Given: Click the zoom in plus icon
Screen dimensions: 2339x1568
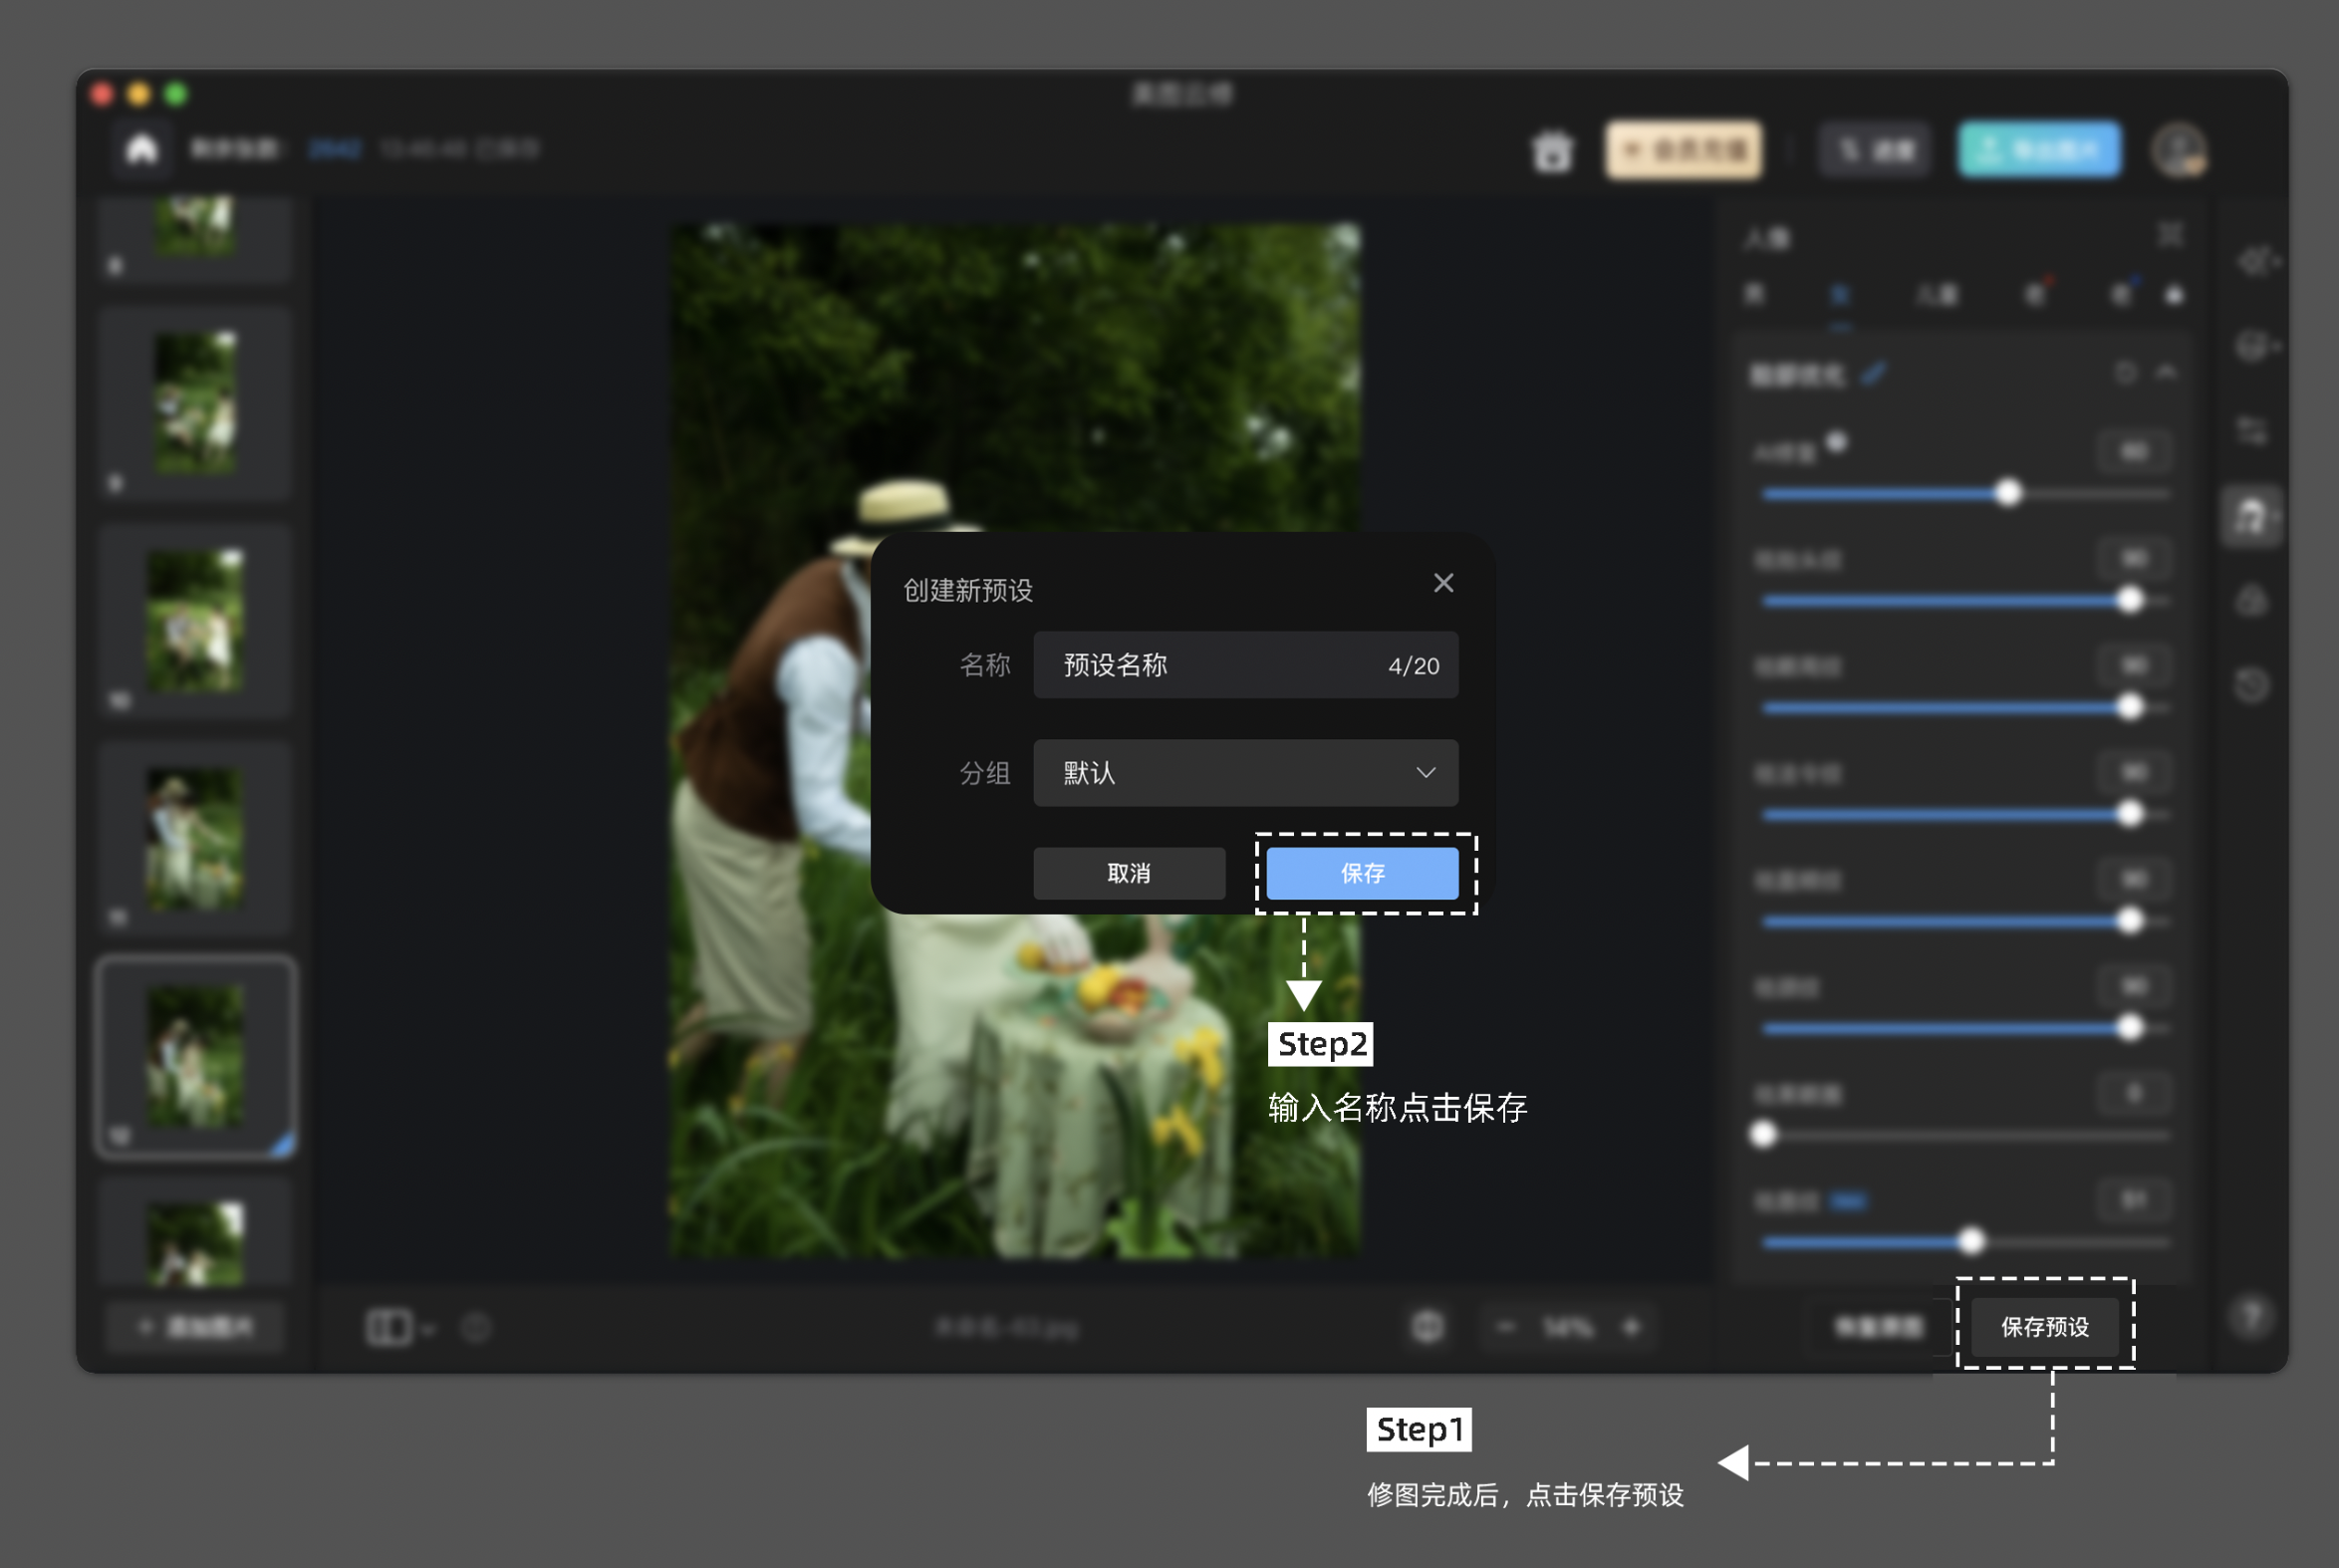Looking at the screenshot, I should 1632,1327.
